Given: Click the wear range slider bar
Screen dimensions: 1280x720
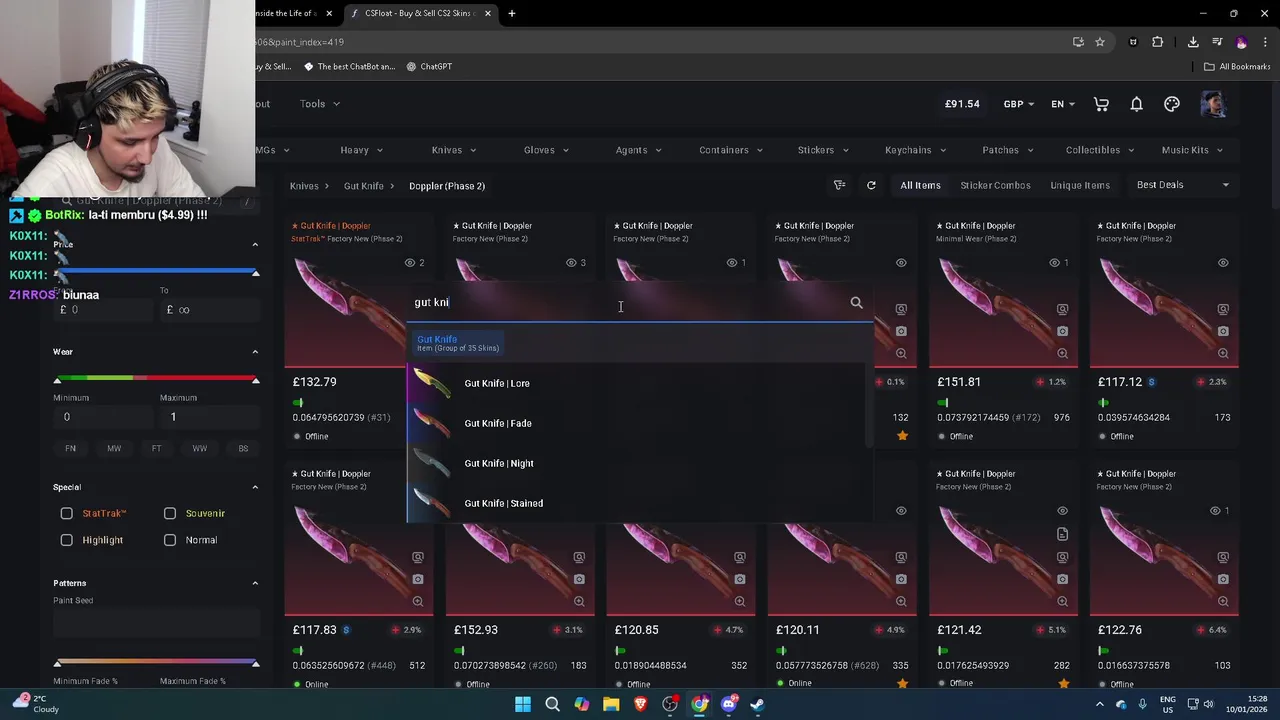Looking at the screenshot, I should (156, 378).
